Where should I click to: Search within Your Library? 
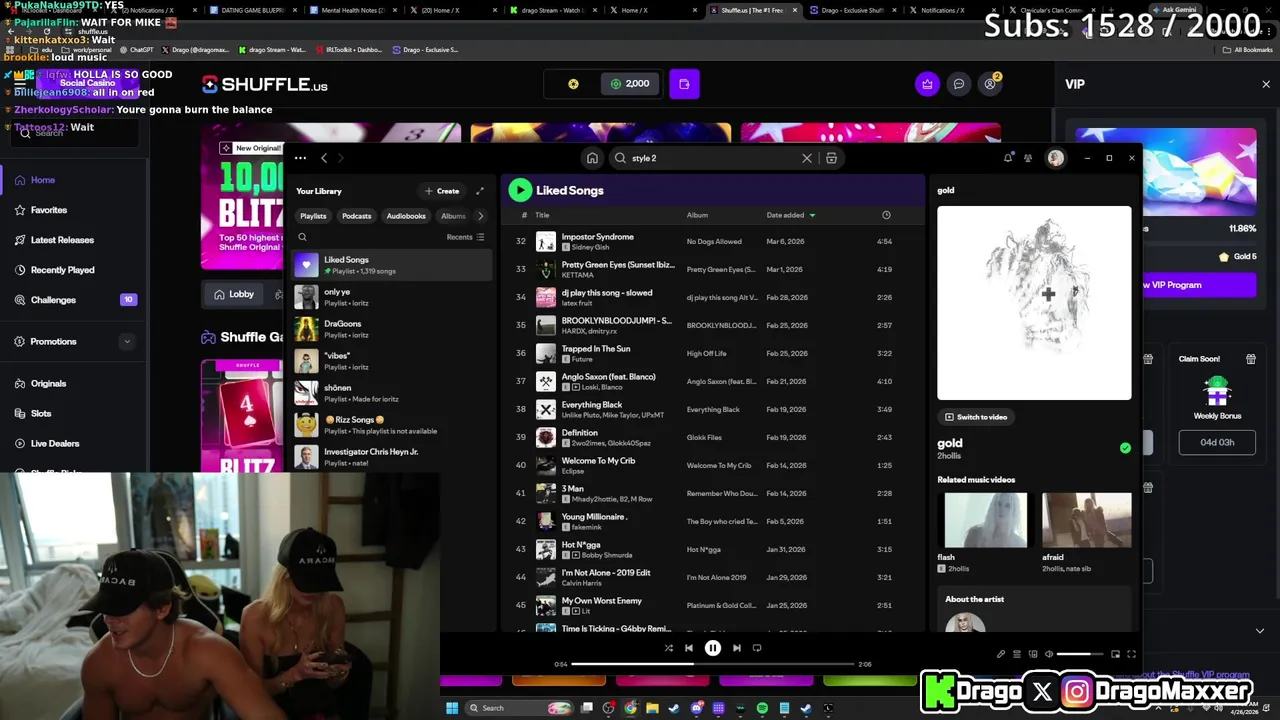pos(302,237)
